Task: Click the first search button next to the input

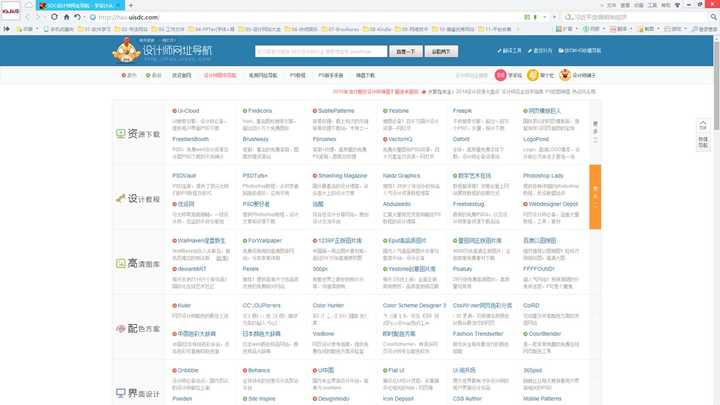Action: [x=405, y=51]
